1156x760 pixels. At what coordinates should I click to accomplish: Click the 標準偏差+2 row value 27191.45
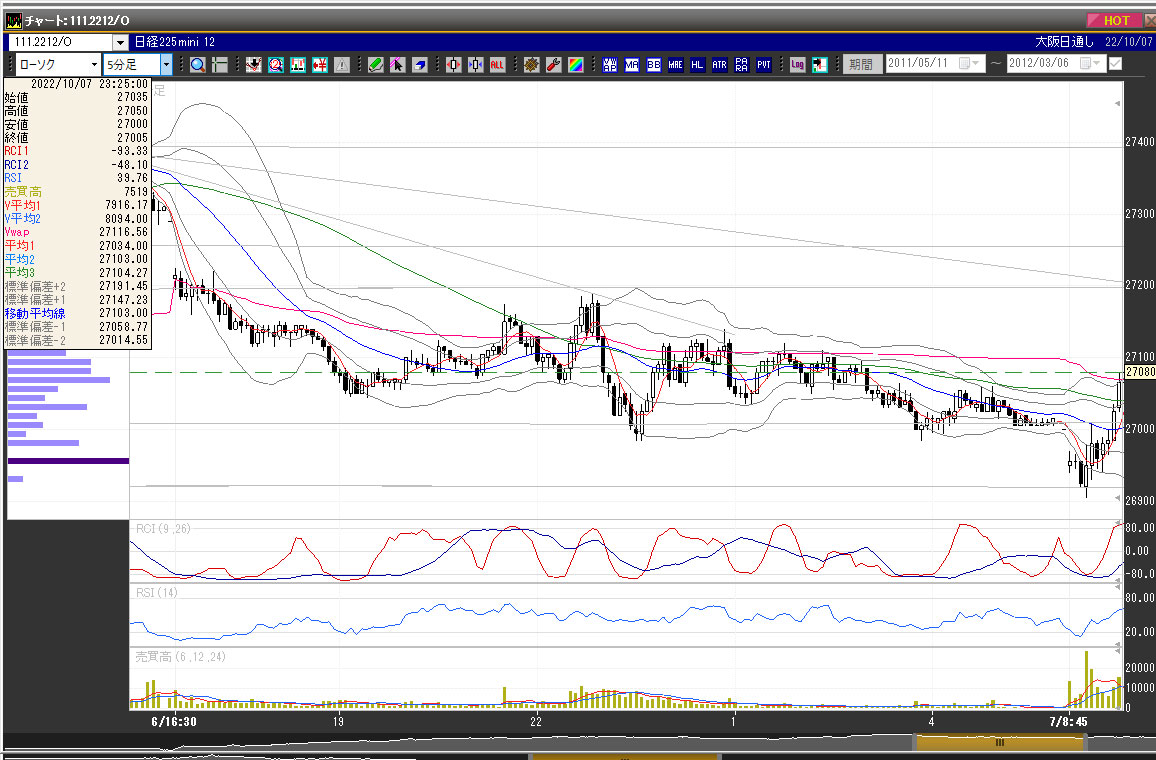click(x=124, y=286)
